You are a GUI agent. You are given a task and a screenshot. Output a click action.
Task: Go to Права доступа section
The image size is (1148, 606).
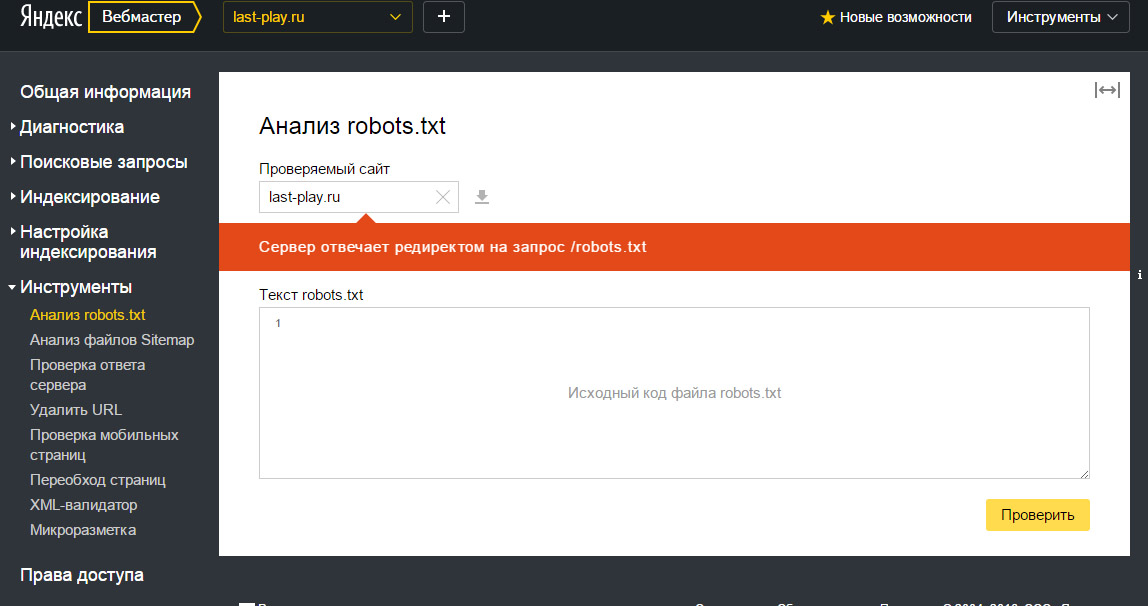(82, 575)
